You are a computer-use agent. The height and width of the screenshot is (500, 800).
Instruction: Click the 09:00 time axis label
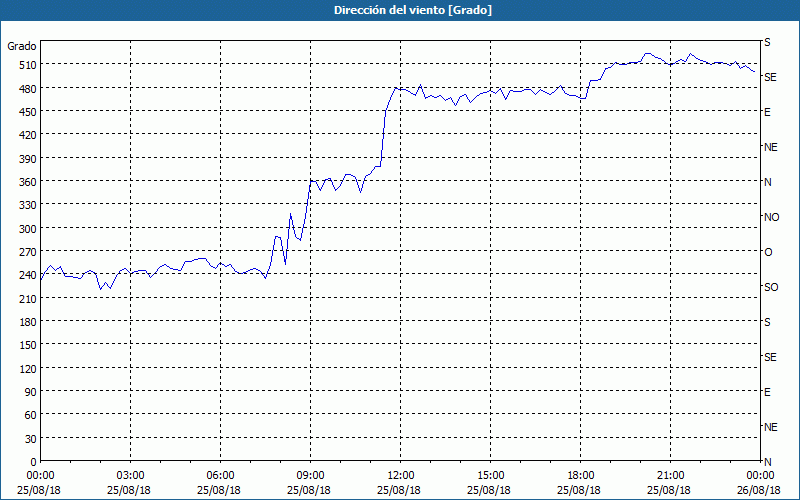coord(310,476)
